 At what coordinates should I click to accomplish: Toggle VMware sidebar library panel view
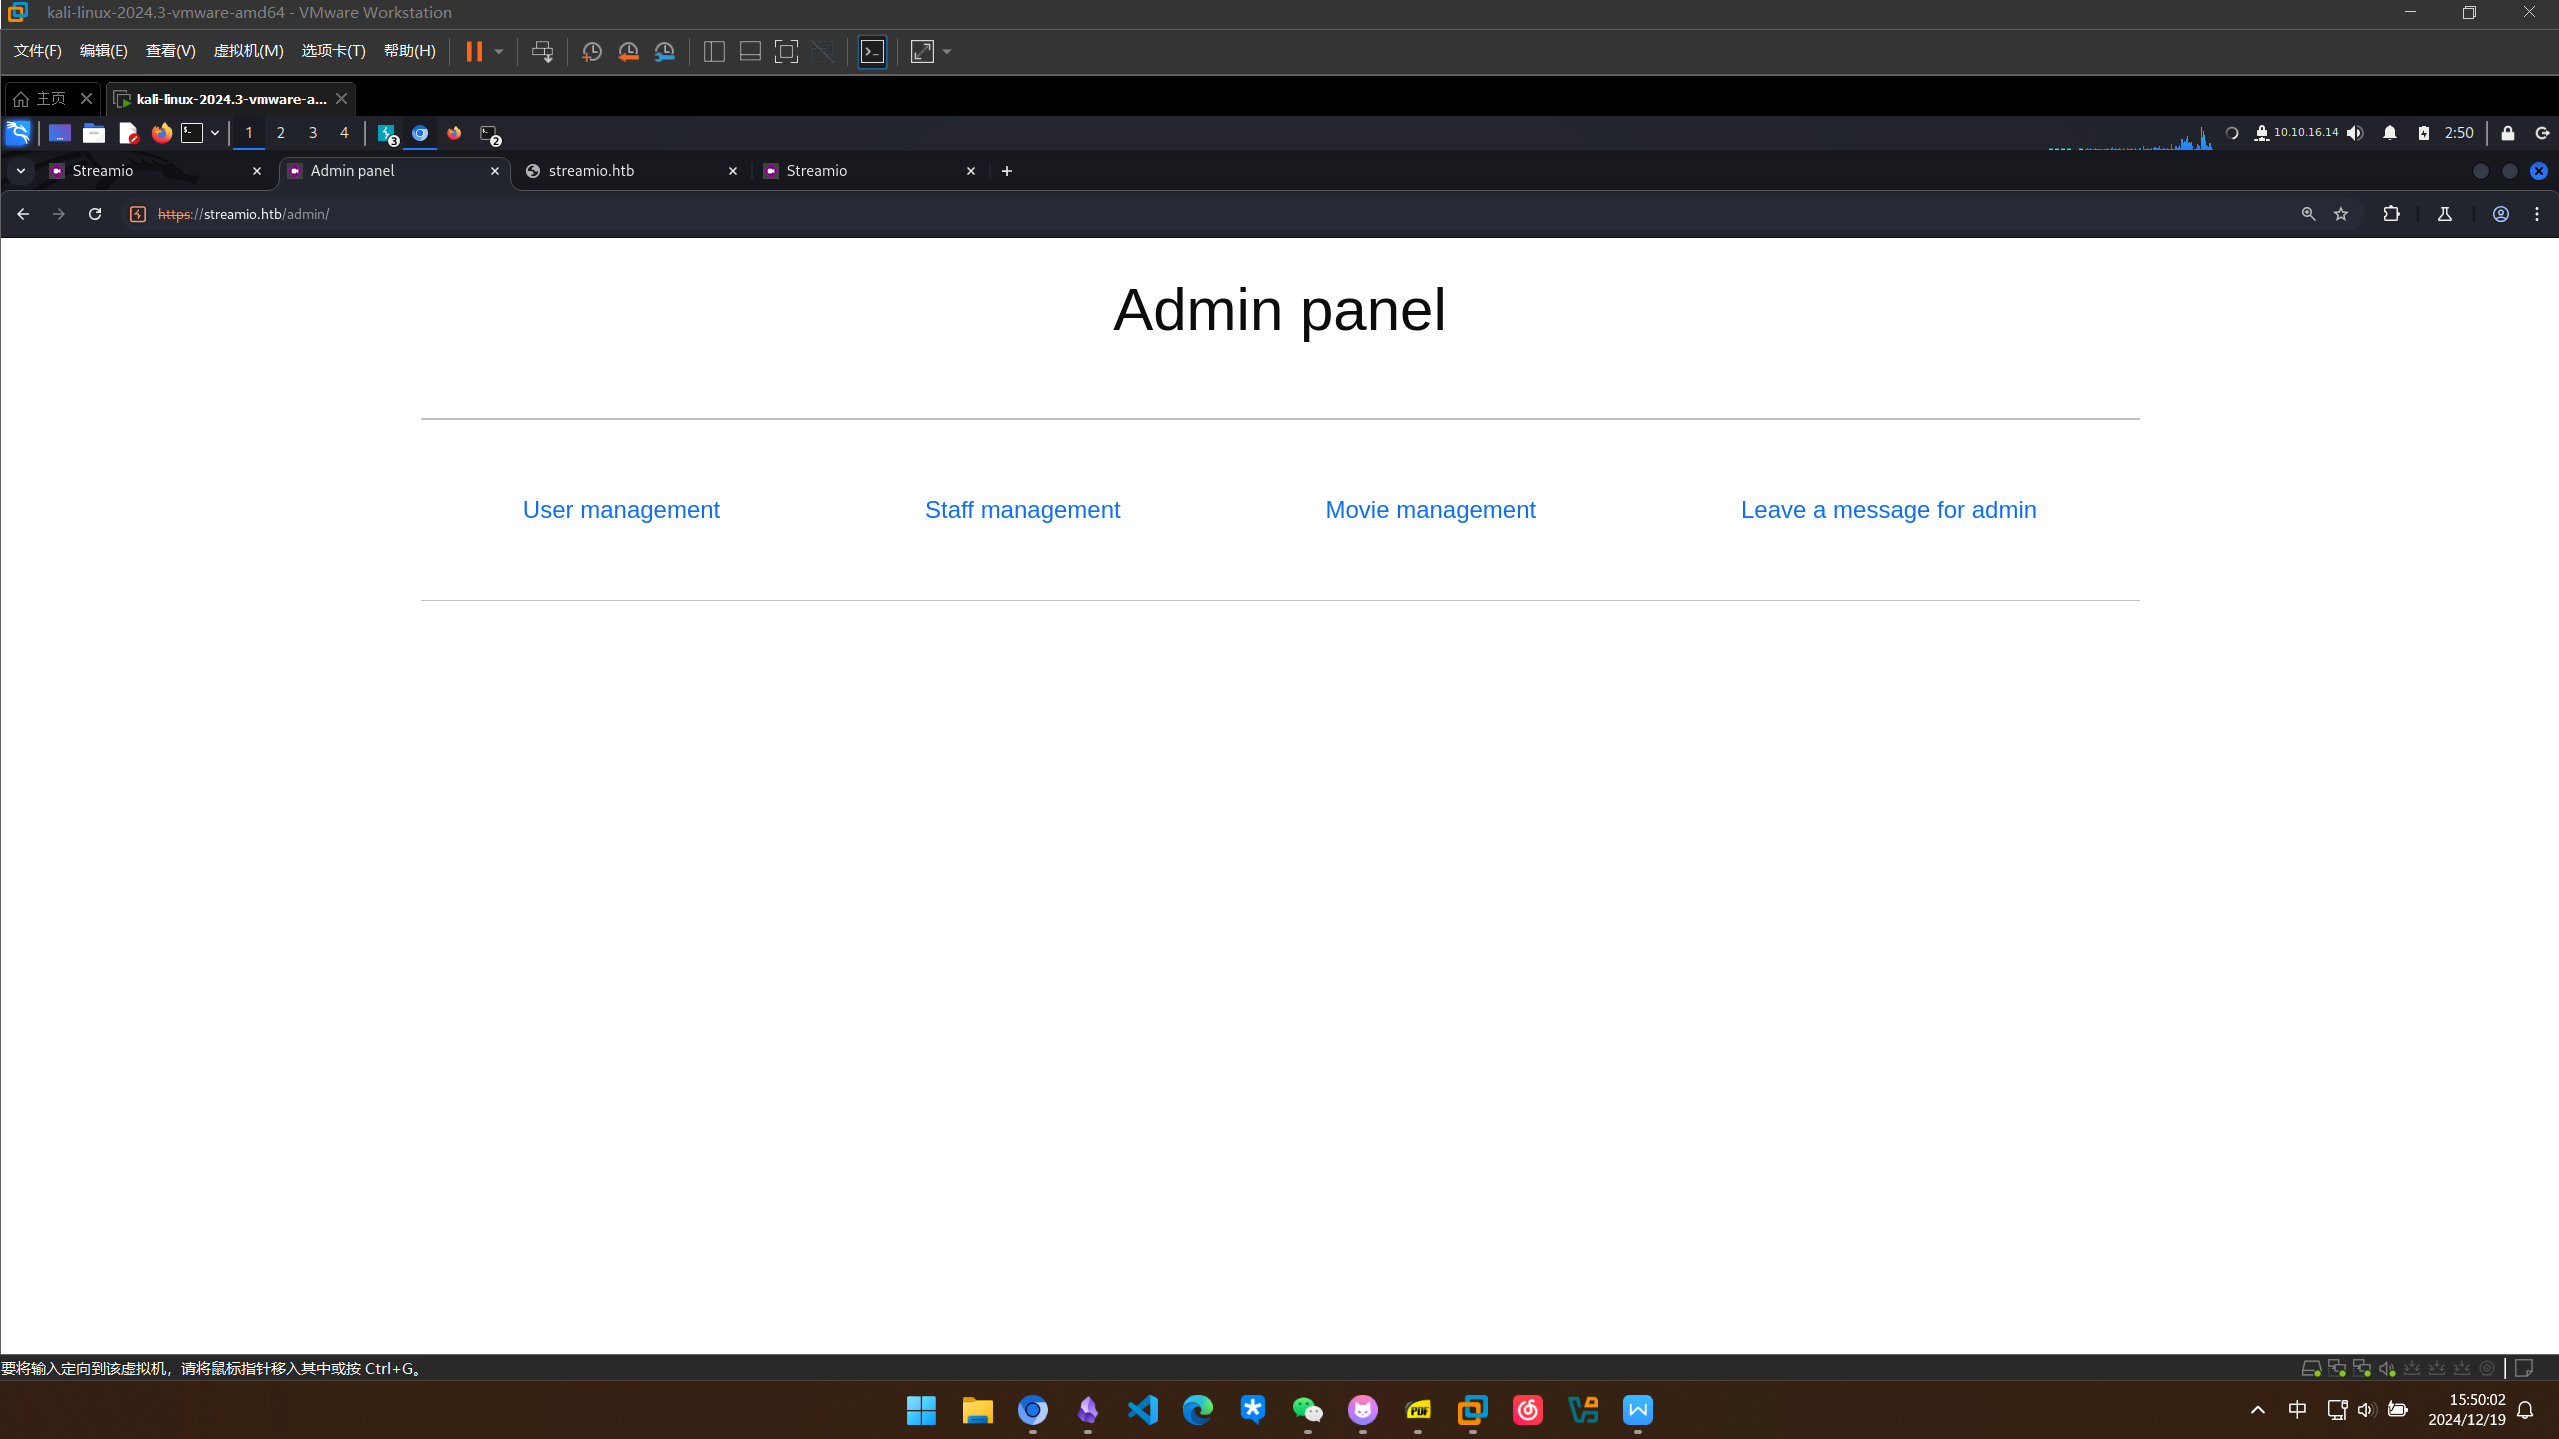[x=714, y=52]
